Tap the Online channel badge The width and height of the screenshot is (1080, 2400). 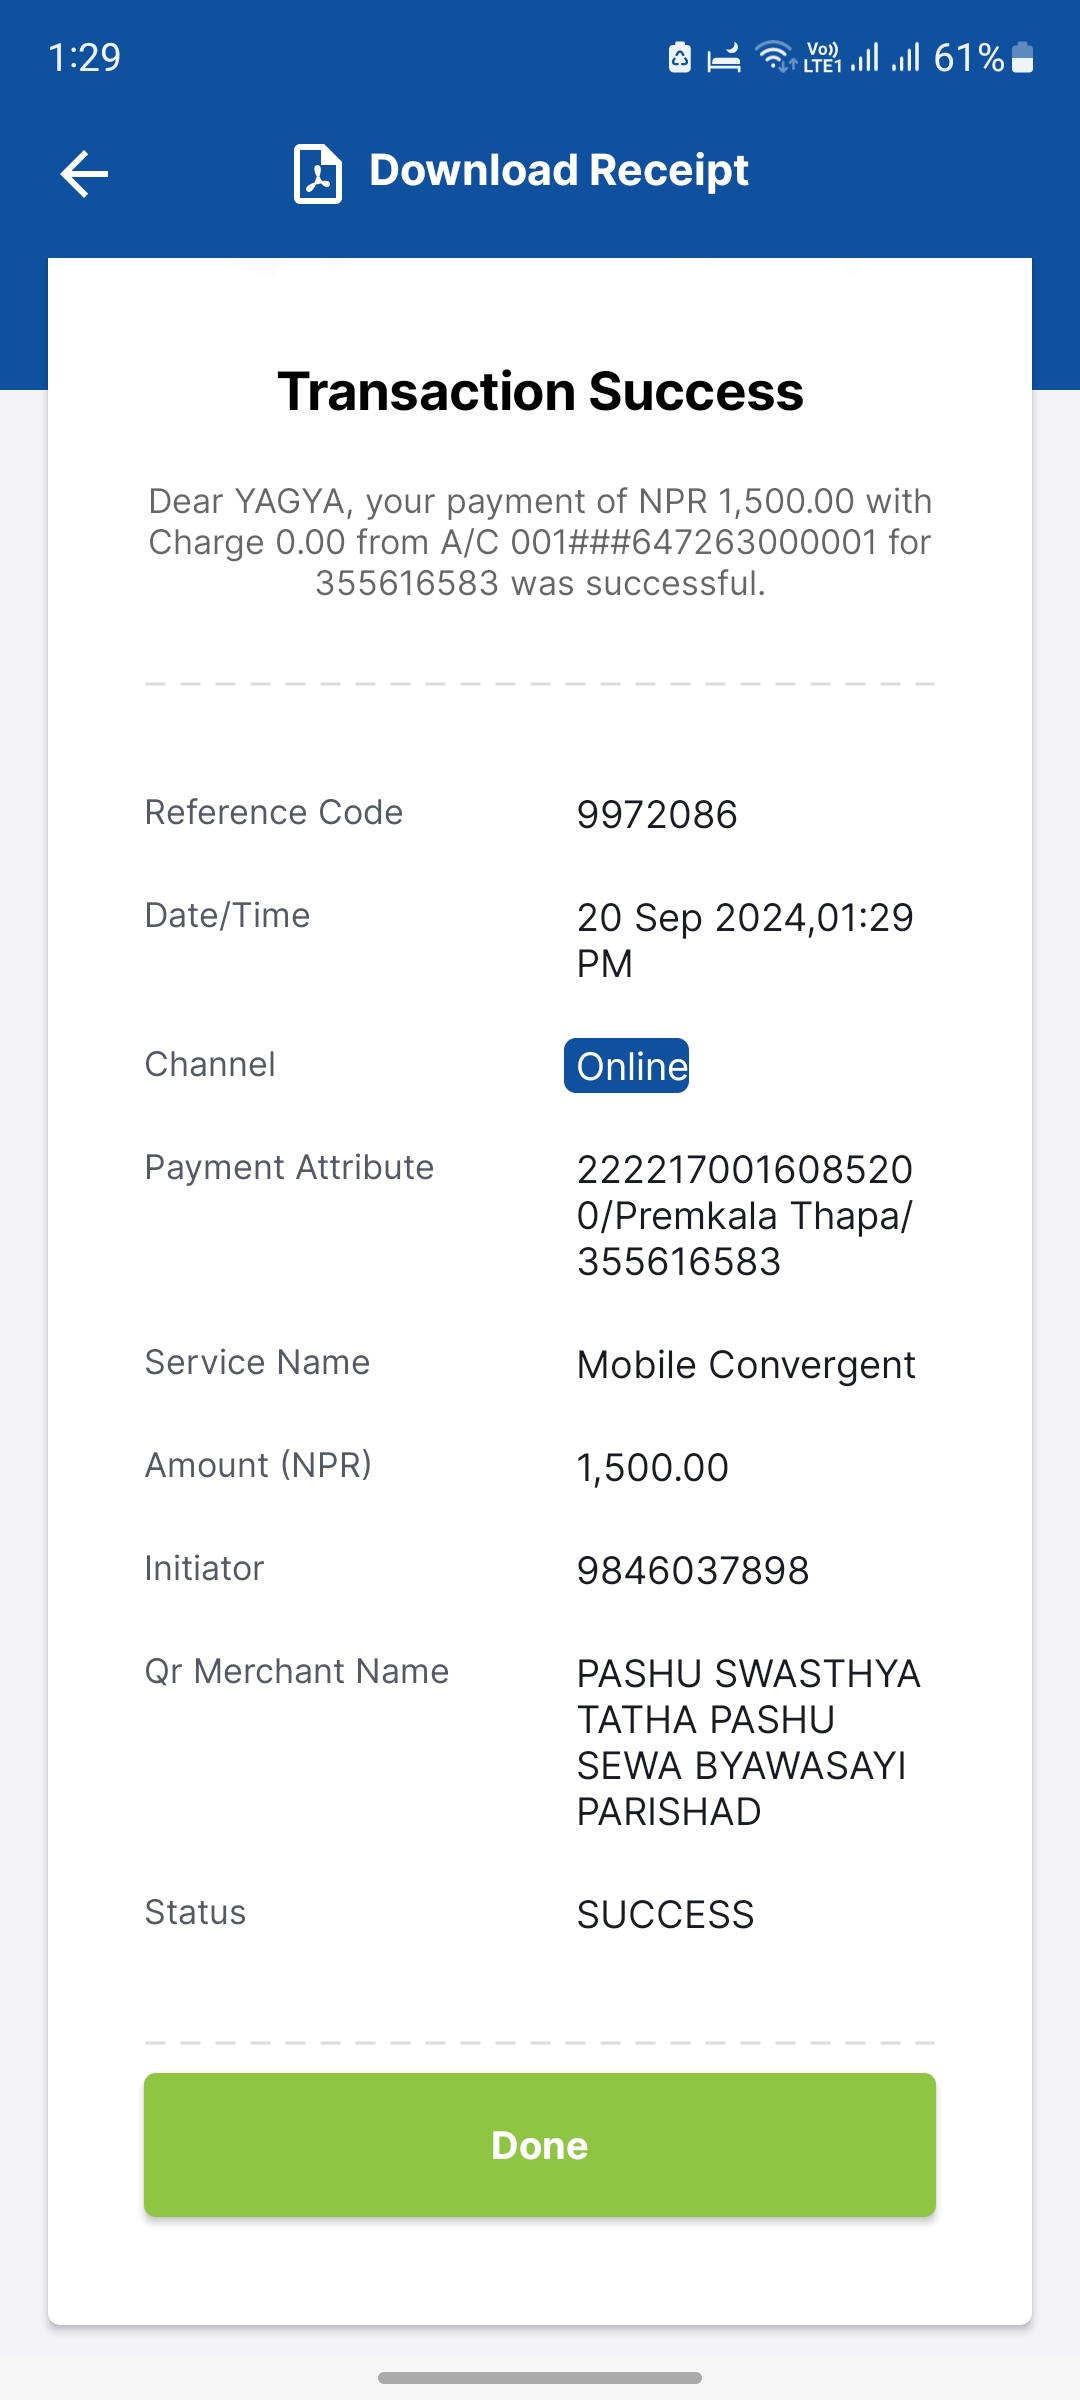click(x=627, y=1066)
